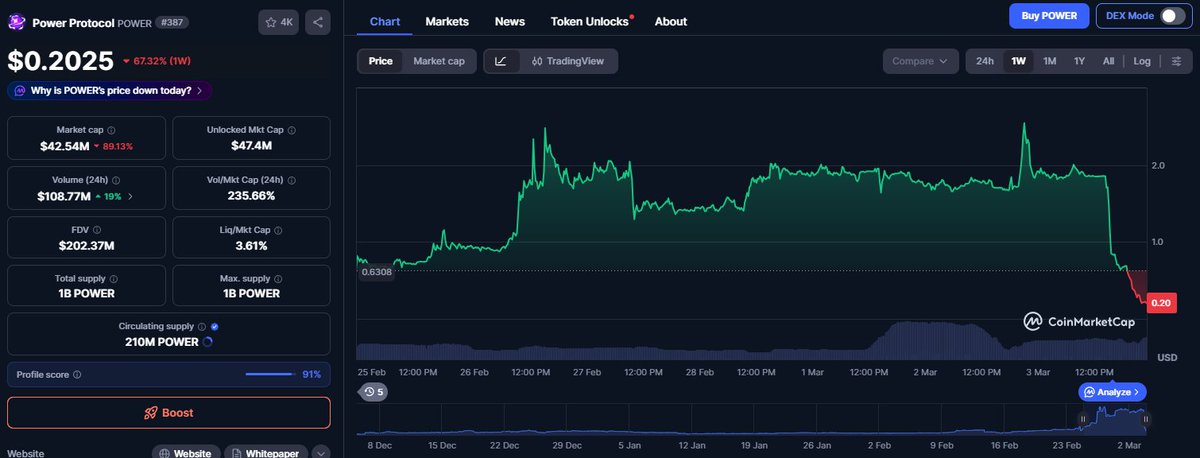Screen dimensions: 1200x458
Task: Click the Circulating supply info icon
Action: [x=202, y=326]
